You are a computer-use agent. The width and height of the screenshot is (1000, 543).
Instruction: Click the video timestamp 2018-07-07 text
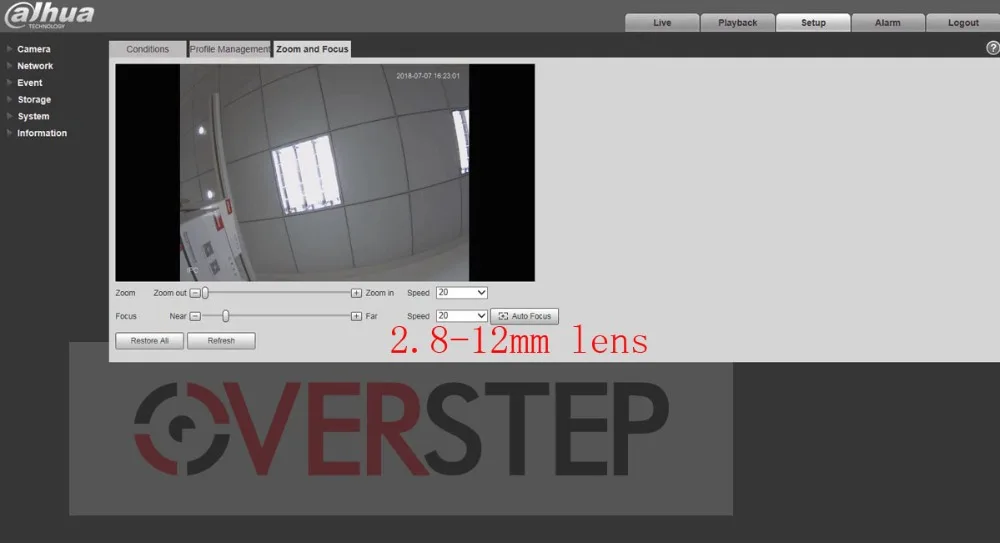(428, 76)
